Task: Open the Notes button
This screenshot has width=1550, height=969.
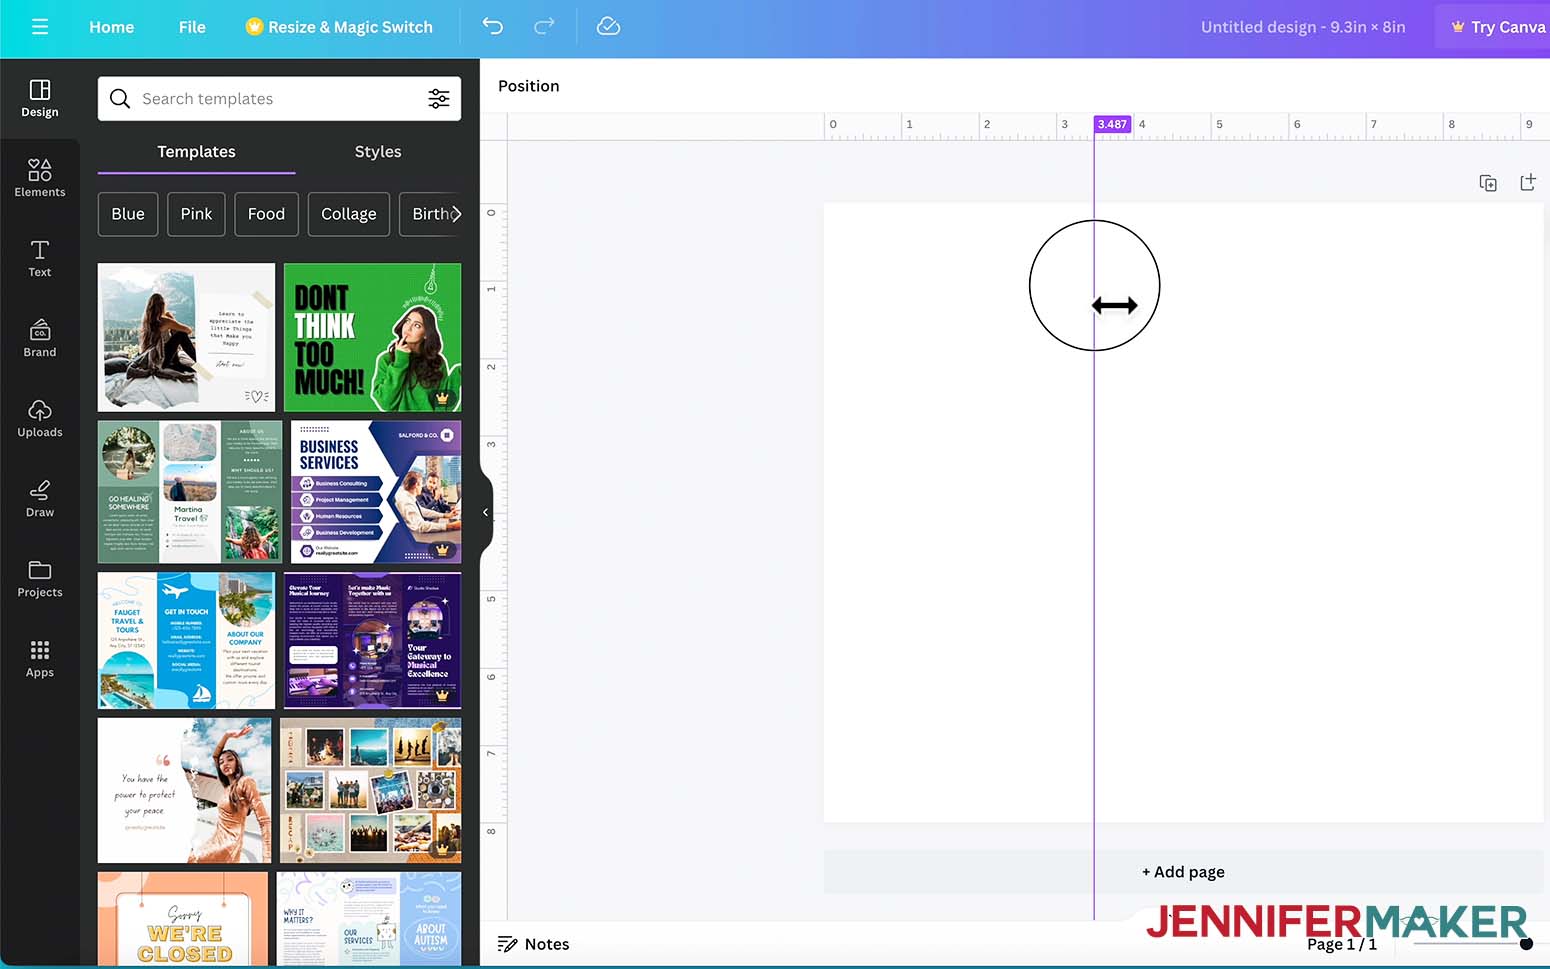Action: coord(533,944)
